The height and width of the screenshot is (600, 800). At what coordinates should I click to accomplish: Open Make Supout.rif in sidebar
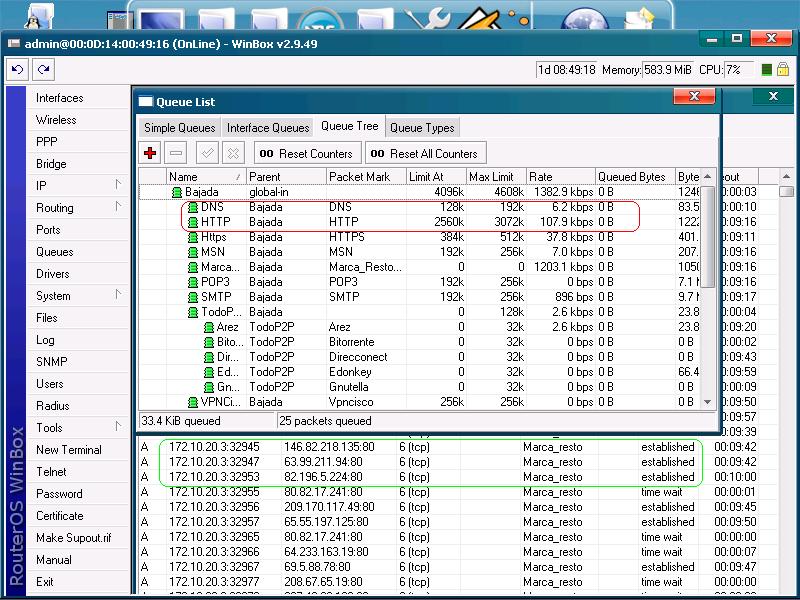(x=73, y=538)
